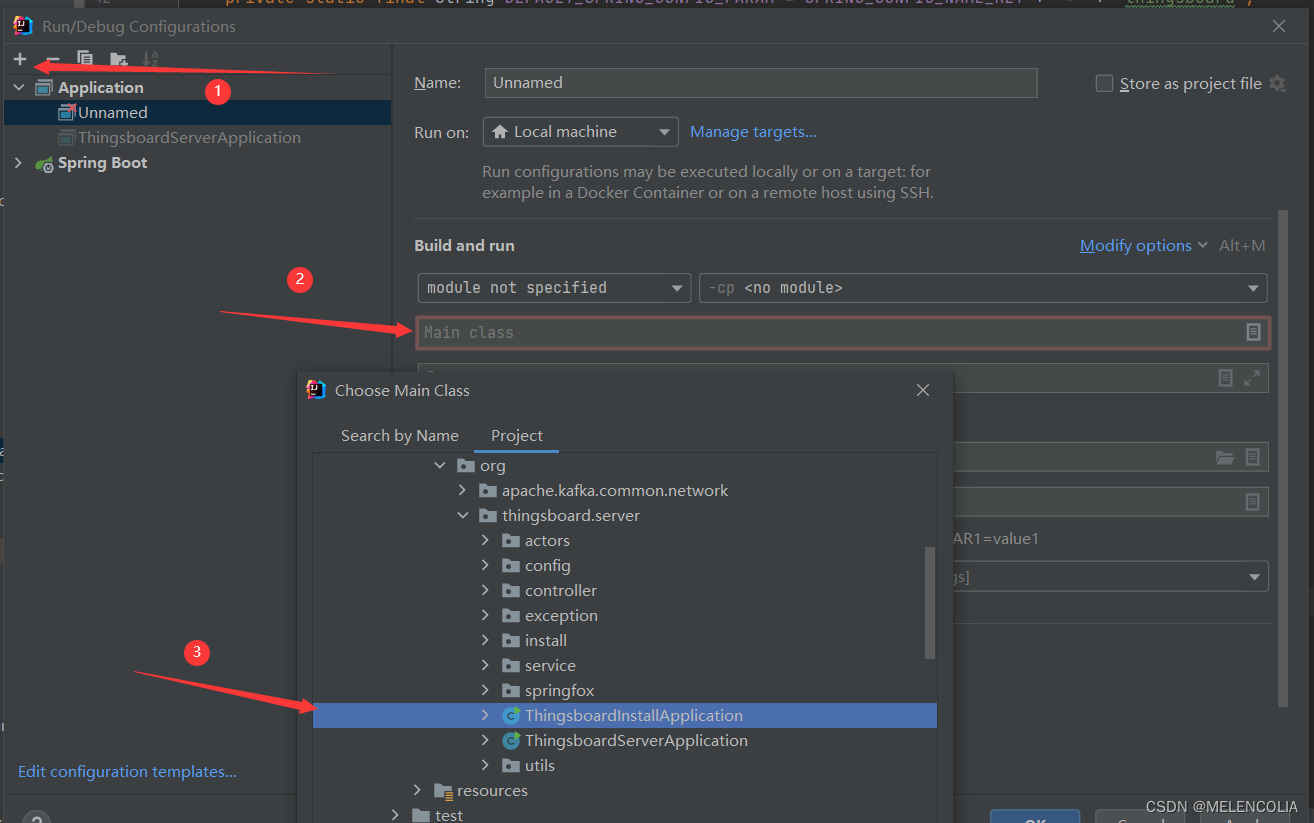Image resolution: width=1314 pixels, height=823 pixels.
Task: Insert macro into the working directory field
Action: coord(1253,457)
